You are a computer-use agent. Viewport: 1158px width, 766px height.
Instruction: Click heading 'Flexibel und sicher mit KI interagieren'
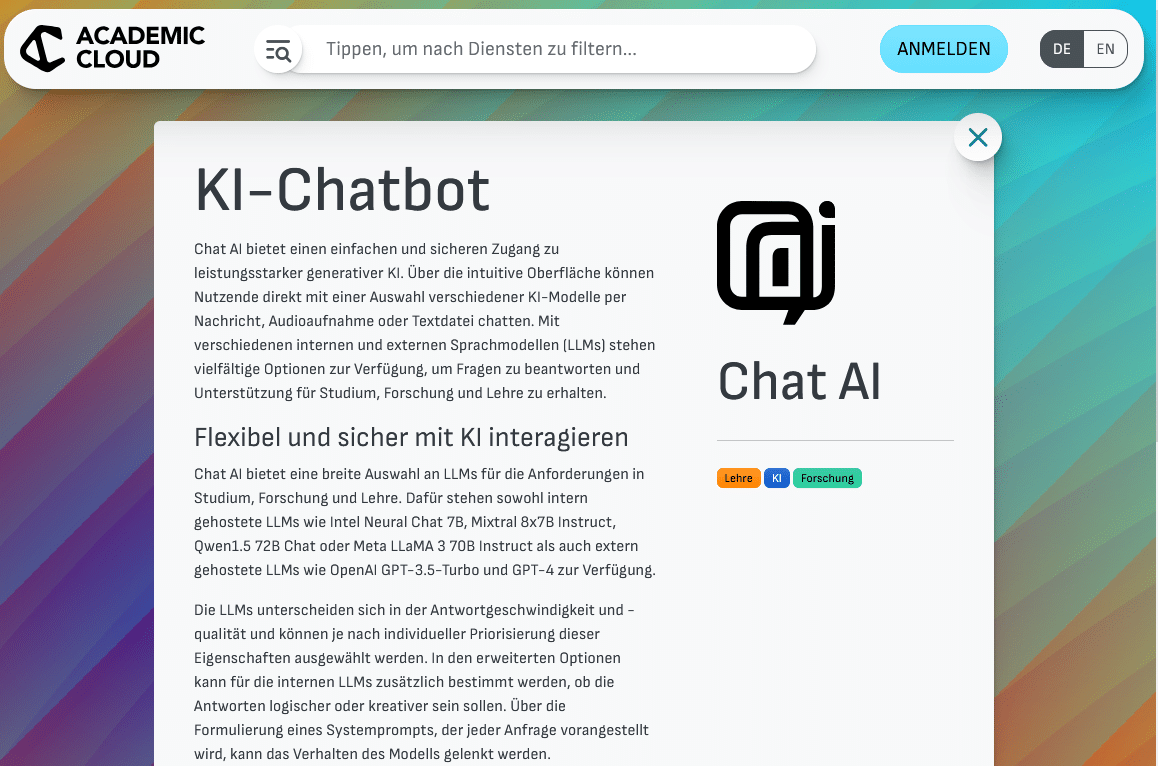[411, 437]
